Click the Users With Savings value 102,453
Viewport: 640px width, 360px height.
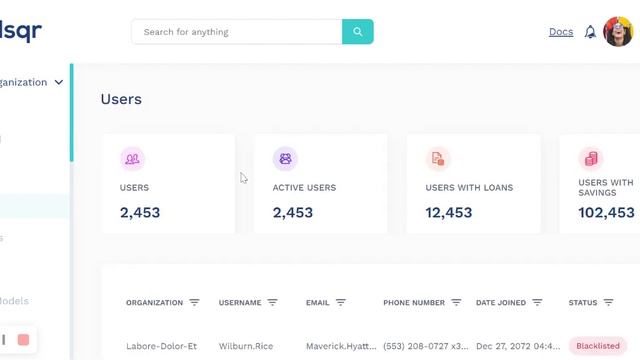point(606,213)
